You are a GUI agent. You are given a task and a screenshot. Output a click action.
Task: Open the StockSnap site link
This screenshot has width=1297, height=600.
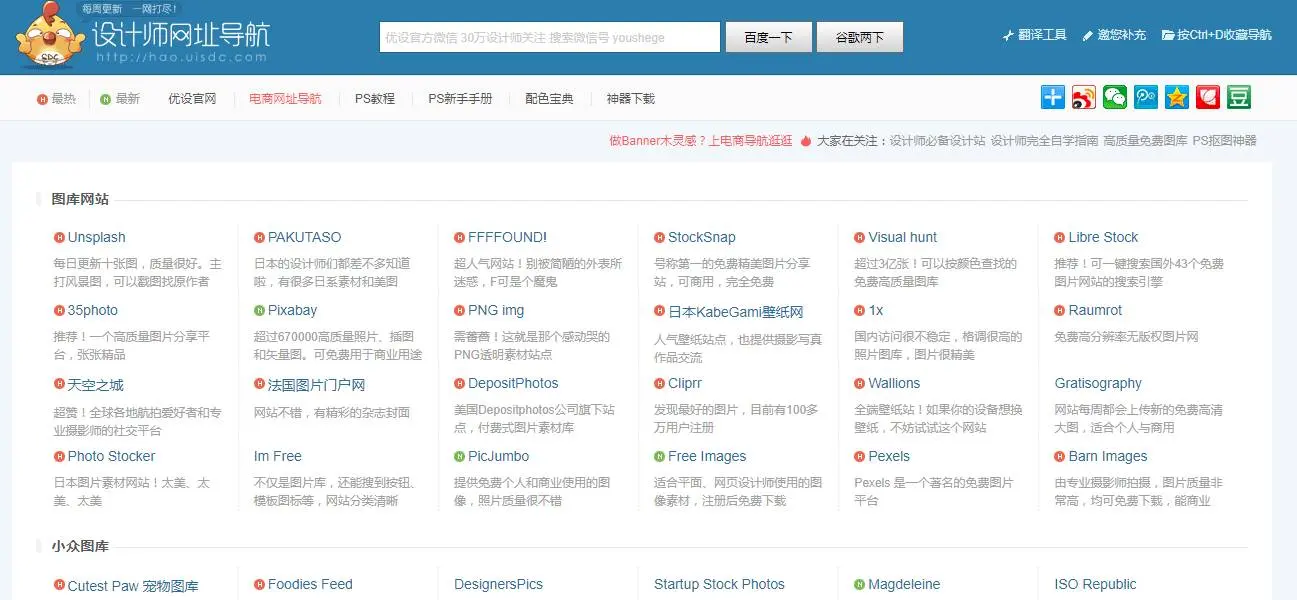coord(701,237)
